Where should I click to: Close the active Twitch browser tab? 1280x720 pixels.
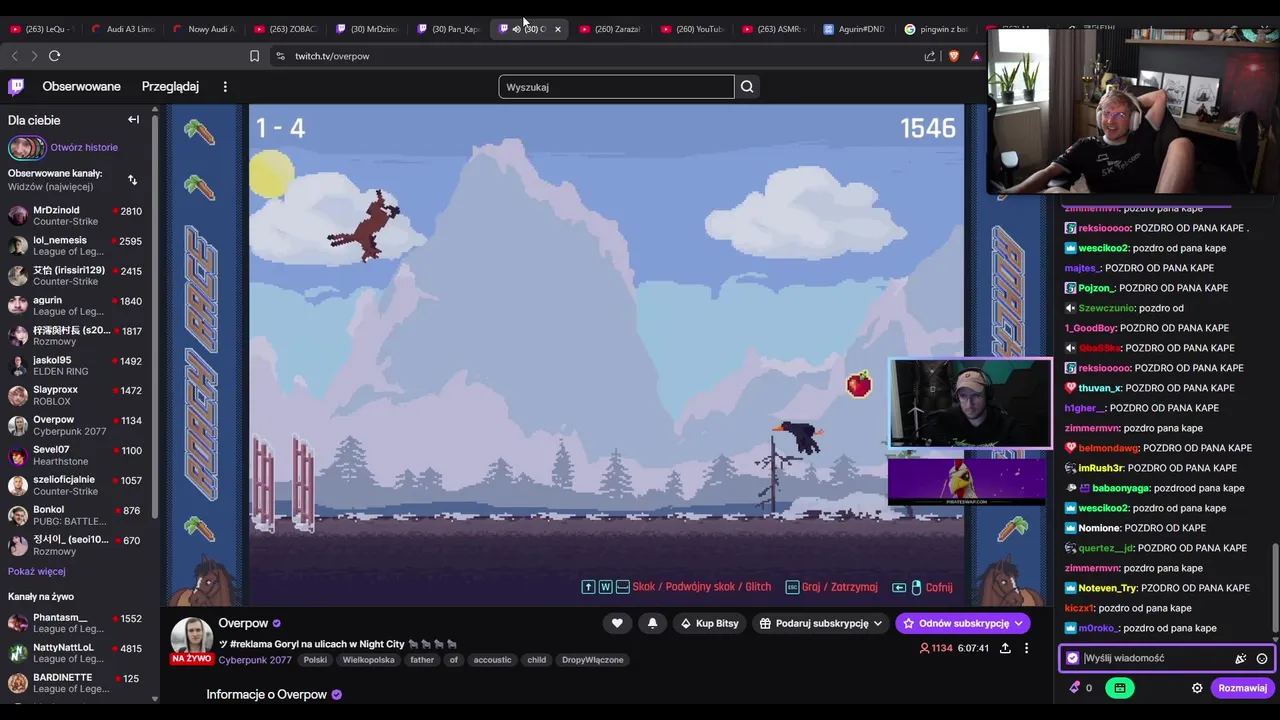pos(558,29)
